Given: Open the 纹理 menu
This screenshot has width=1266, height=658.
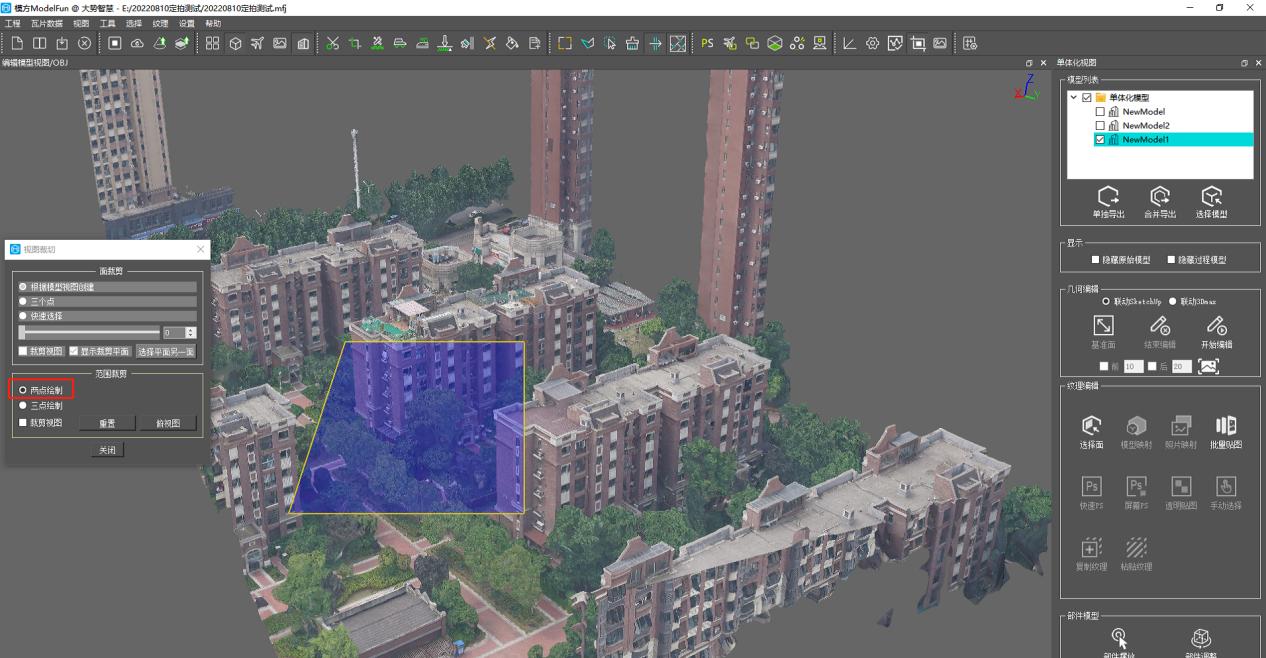Looking at the screenshot, I should click(161, 23).
